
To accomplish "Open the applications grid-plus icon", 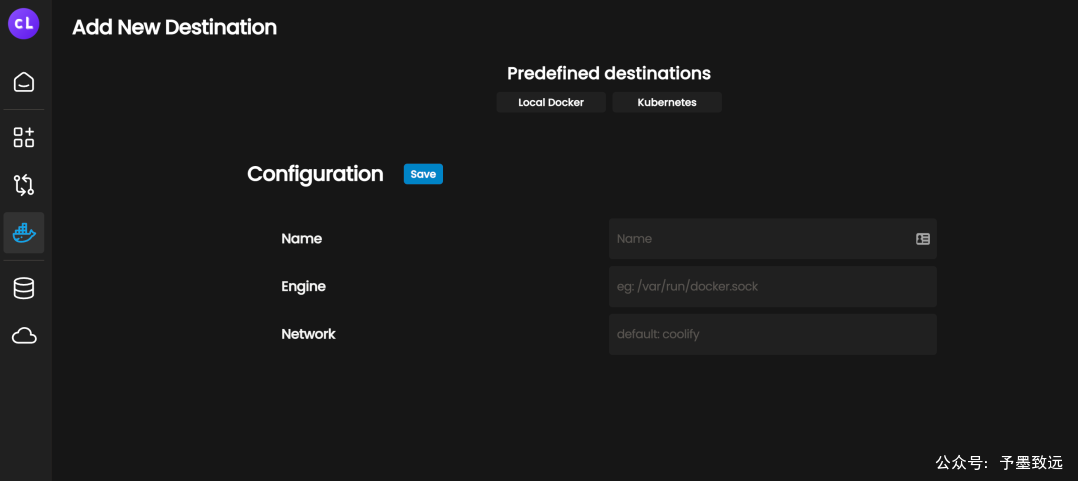I will click(24, 137).
